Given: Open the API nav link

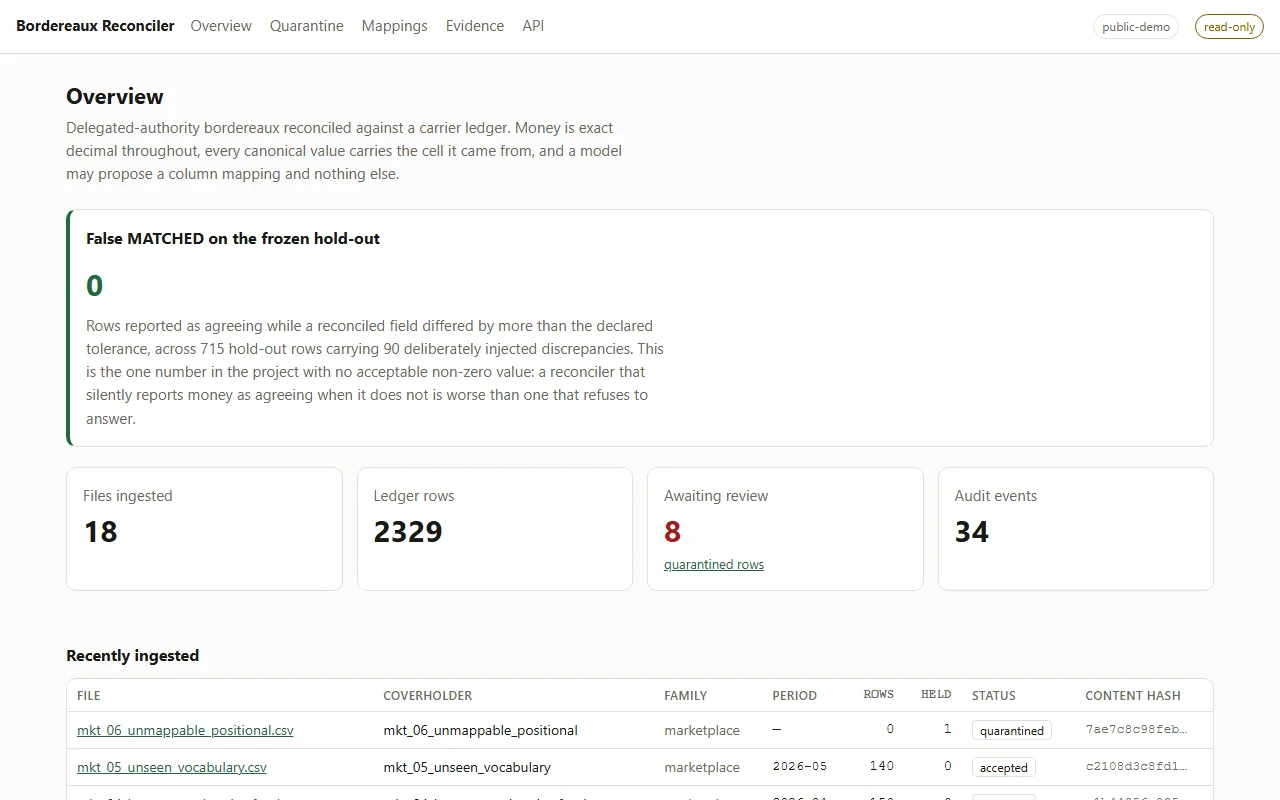Looking at the screenshot, I should (x=533, y=26).
